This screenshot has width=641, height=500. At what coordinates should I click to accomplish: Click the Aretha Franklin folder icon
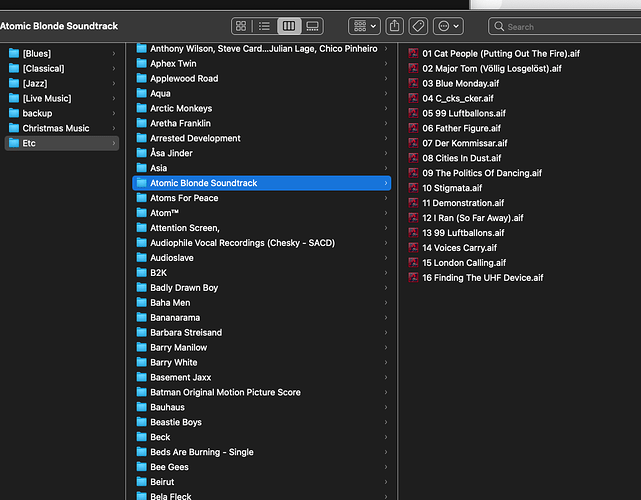coord(141,123)
